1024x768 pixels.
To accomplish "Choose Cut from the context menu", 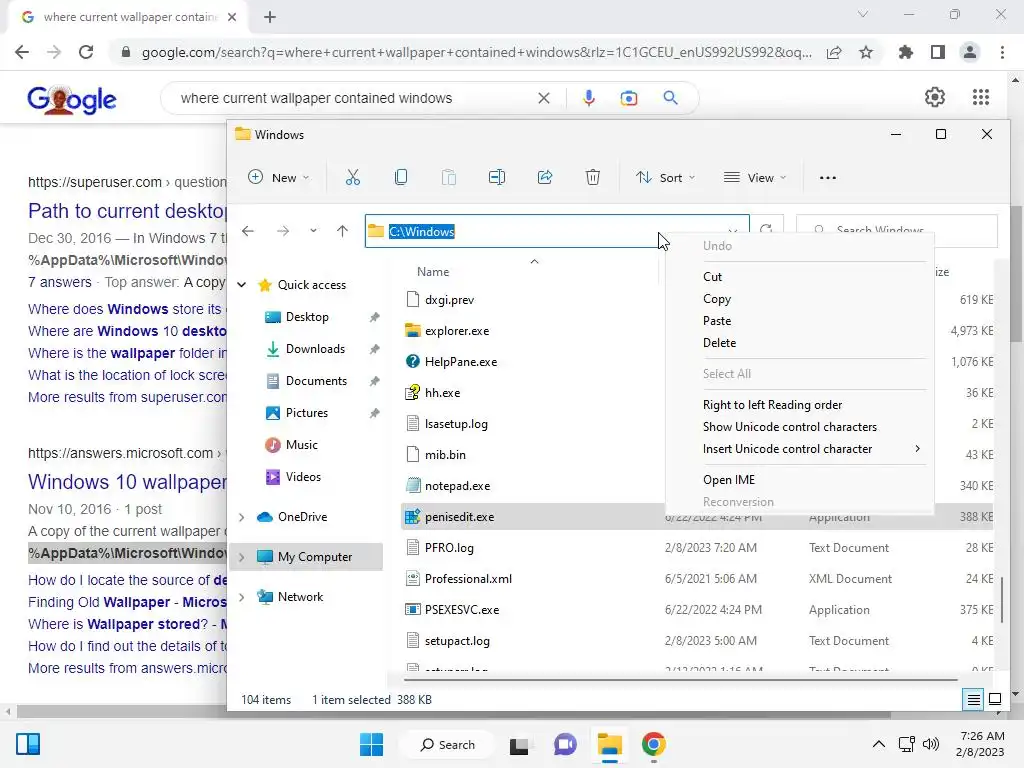I will [712, 276].
